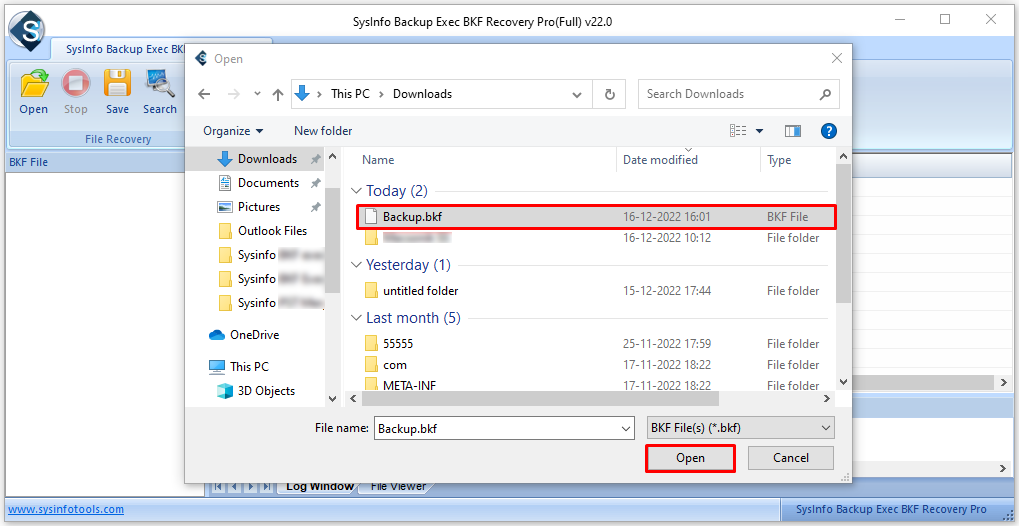Viewport: 1019px width, 526px height.
Task: Select the untitled folder row
Action: (x=596, y=291)
